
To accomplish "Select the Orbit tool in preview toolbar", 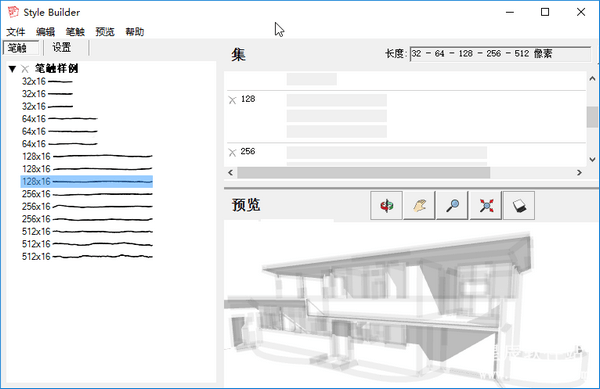I will [386, 205].
